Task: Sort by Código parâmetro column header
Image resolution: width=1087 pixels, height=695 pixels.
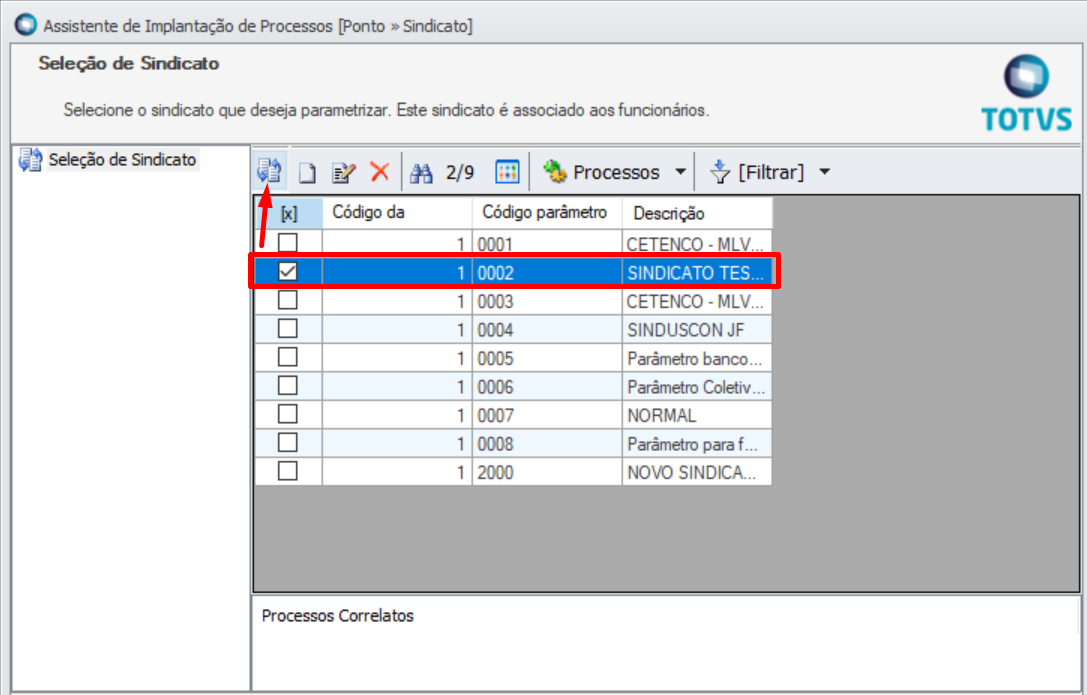Action: click(x=547, y=213)
